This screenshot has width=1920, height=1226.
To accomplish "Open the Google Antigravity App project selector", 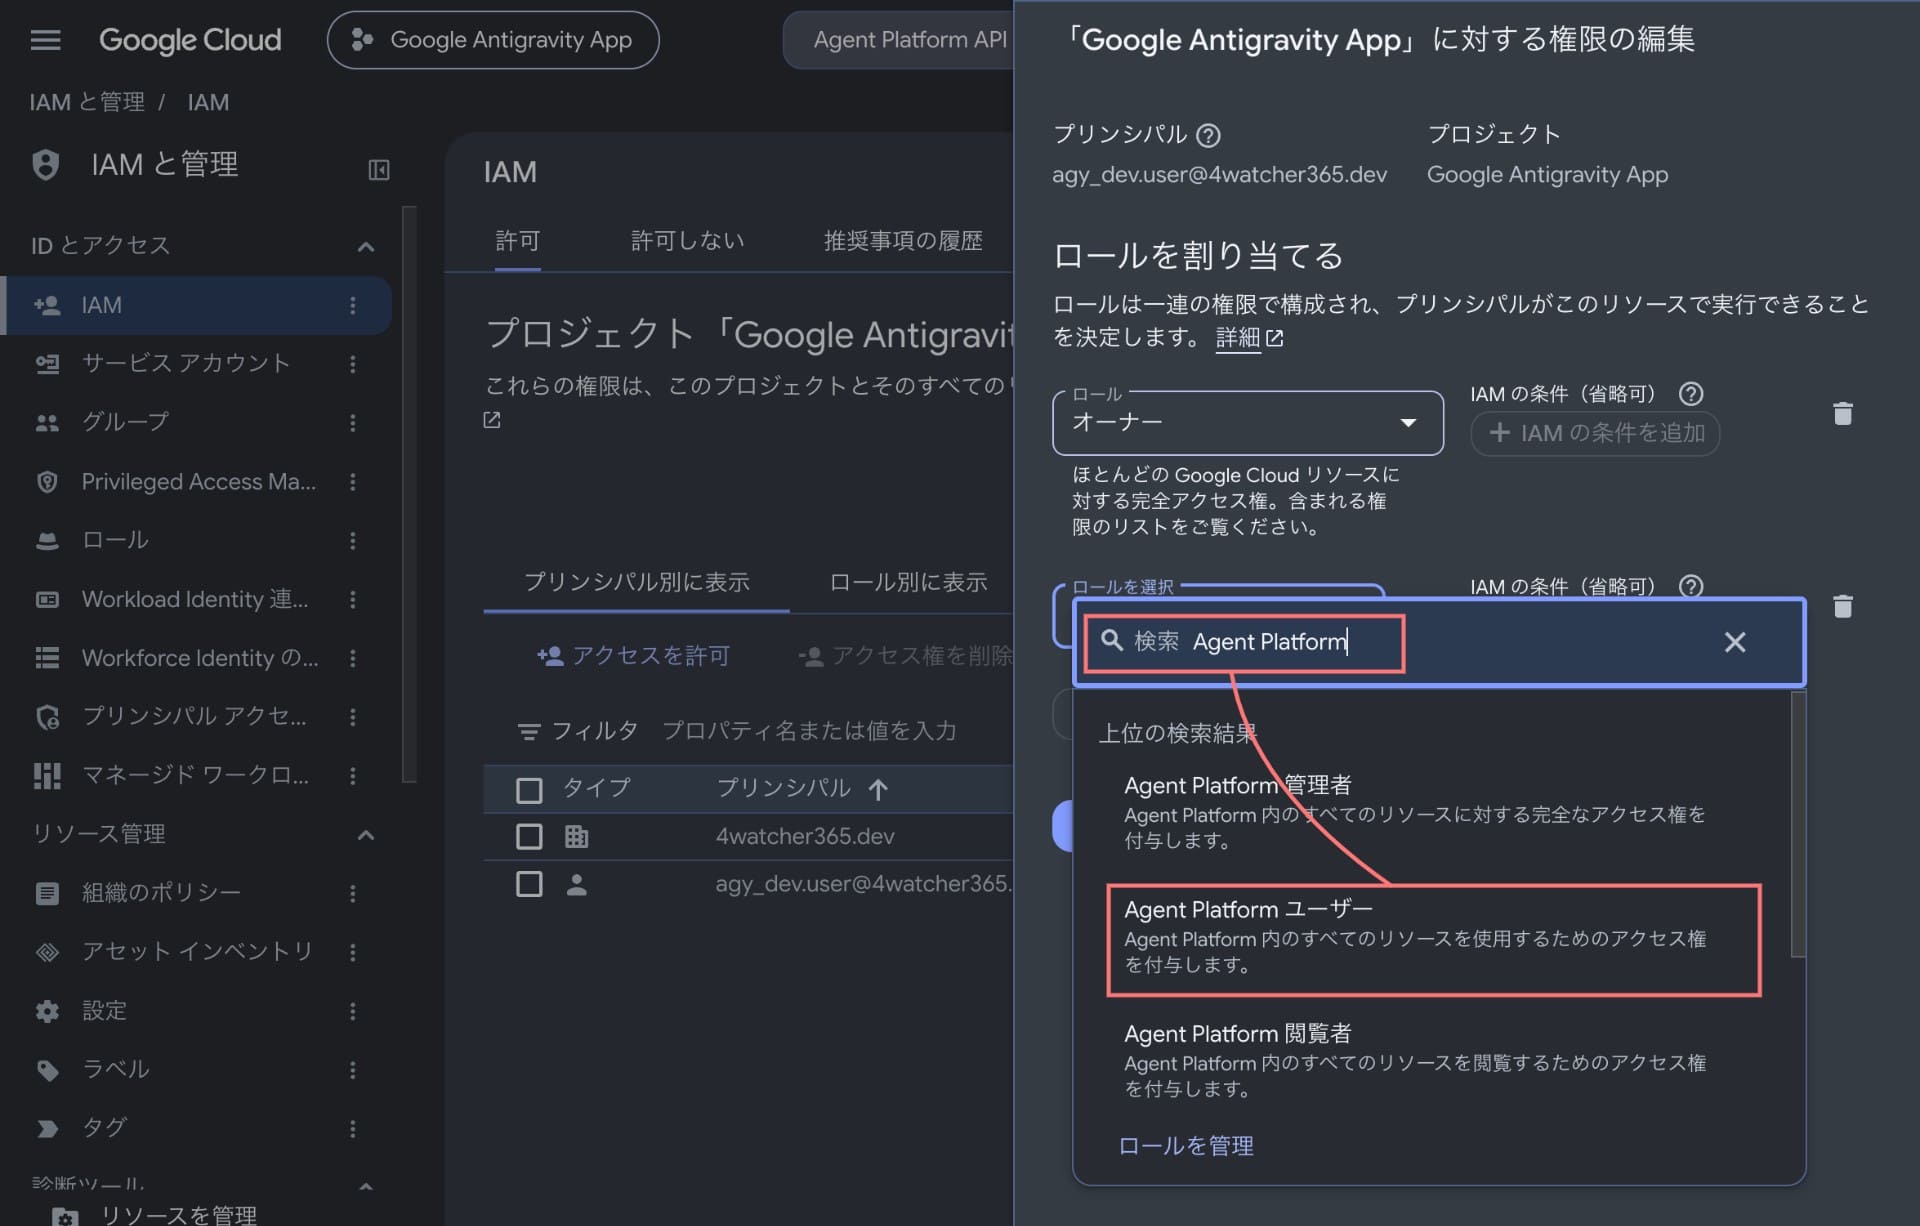I will point(493,40).
